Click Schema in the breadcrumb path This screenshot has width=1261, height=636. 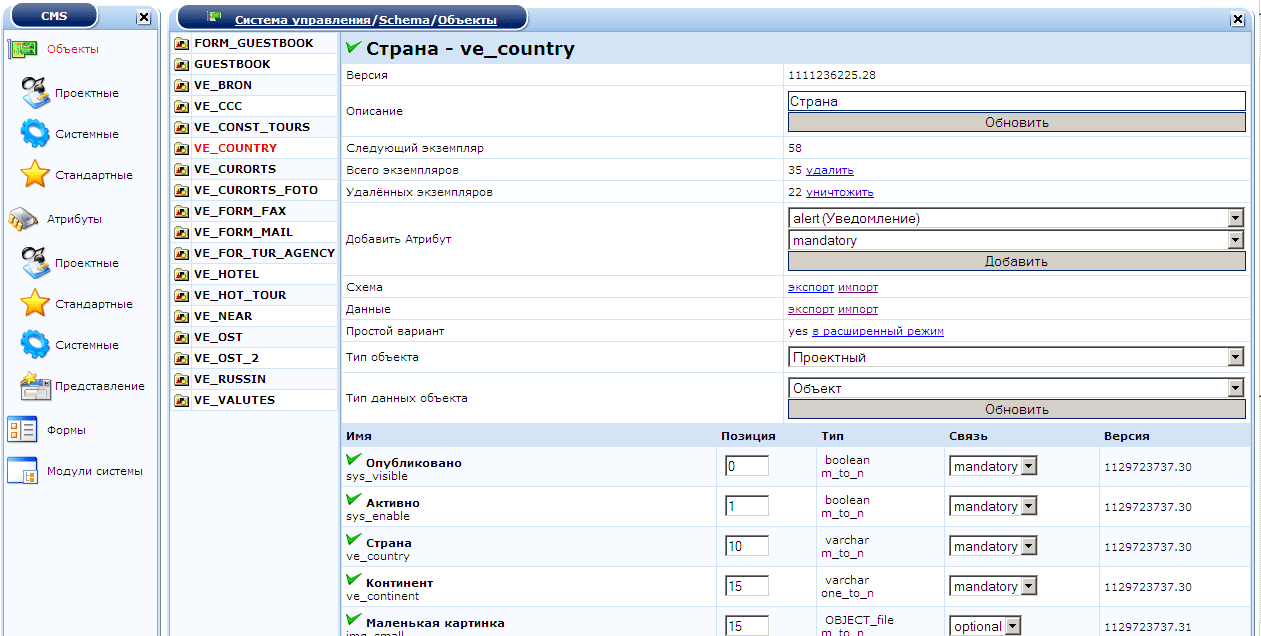click(x=405, y=19)
